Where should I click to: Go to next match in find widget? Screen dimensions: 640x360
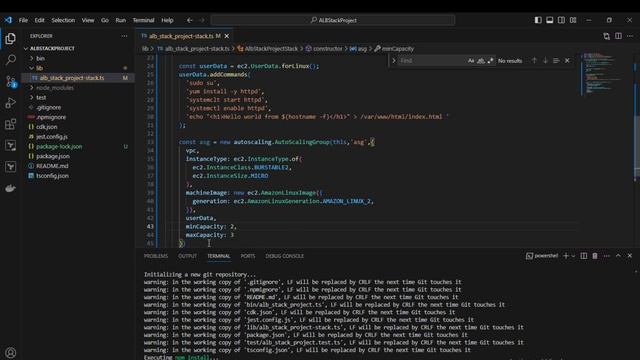pyautogui.click(x=545, y=60)
